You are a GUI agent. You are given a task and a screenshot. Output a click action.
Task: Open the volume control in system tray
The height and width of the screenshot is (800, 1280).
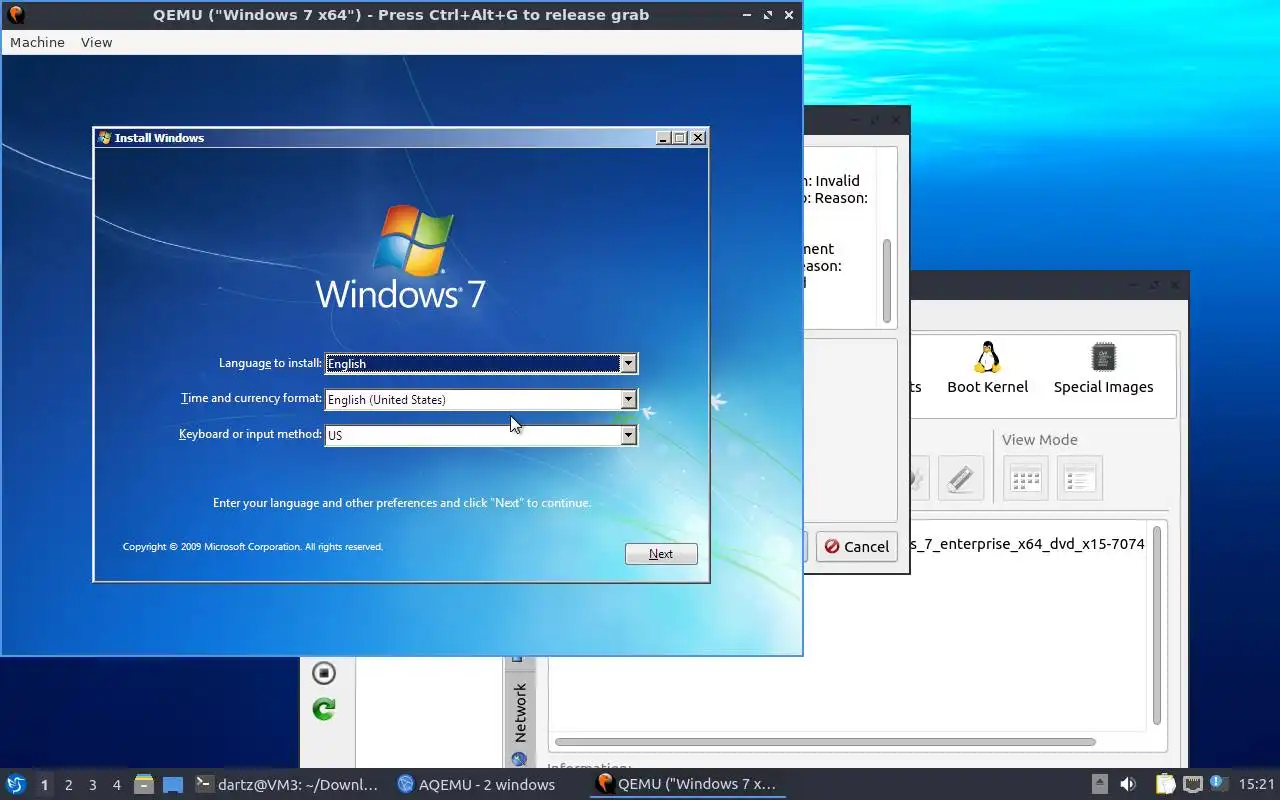(1127, 784)
